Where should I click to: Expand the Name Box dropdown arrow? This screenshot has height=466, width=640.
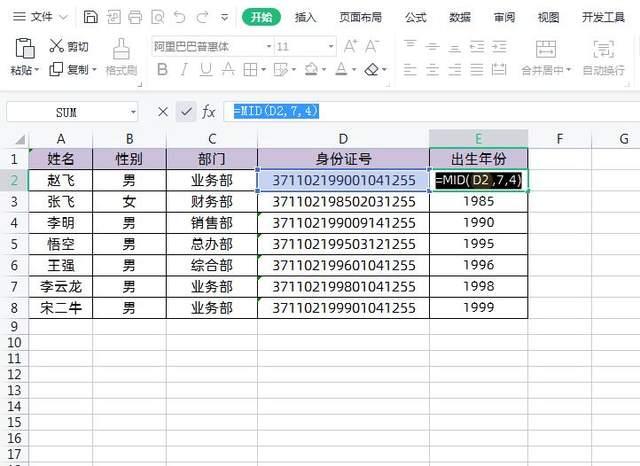133,112
